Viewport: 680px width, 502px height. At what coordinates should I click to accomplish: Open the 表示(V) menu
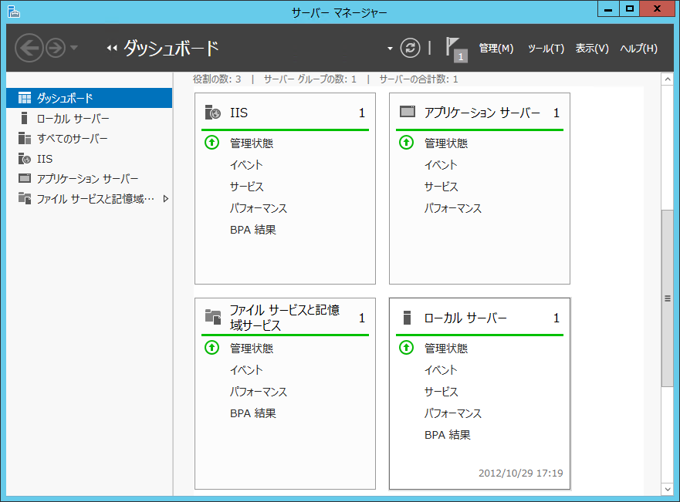[592, 48]
